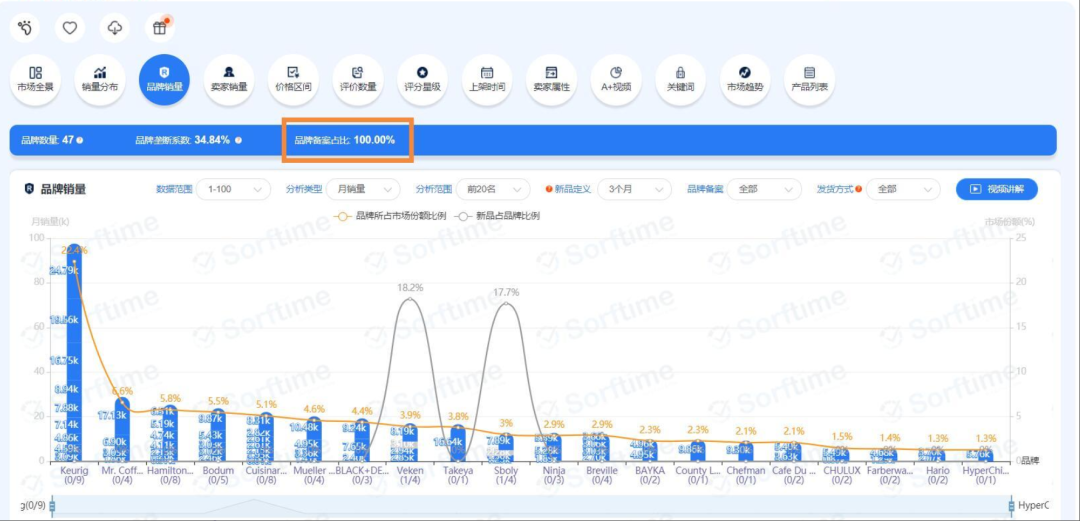Open the 品牌备案 dropdown showing 全部

click(x=765, y=189)
